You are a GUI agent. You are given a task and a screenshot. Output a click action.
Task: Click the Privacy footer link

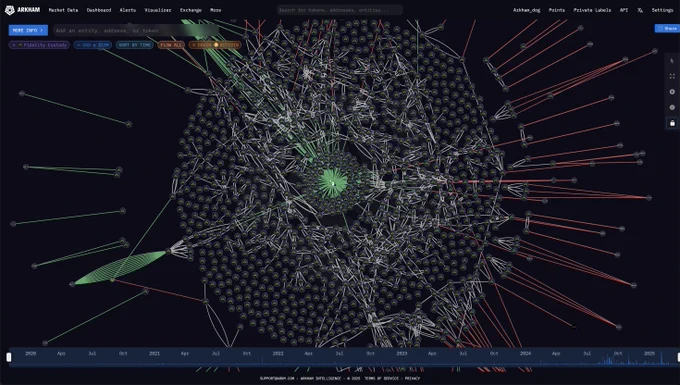[412, 378]
